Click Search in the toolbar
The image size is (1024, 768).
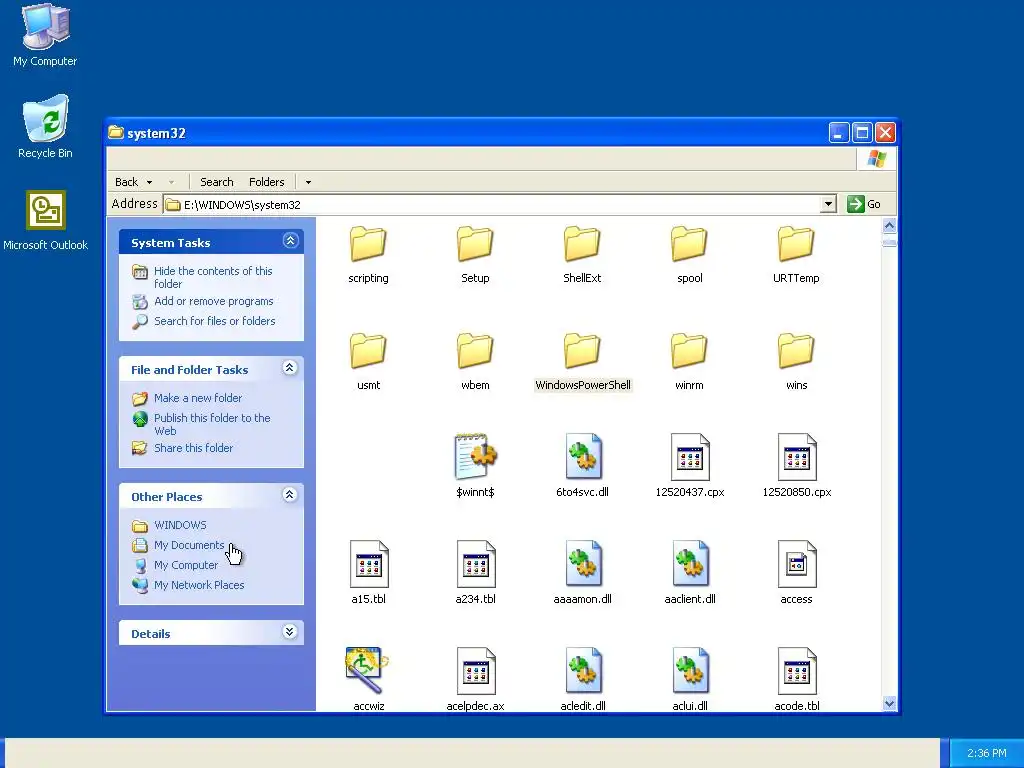[216, 182]
